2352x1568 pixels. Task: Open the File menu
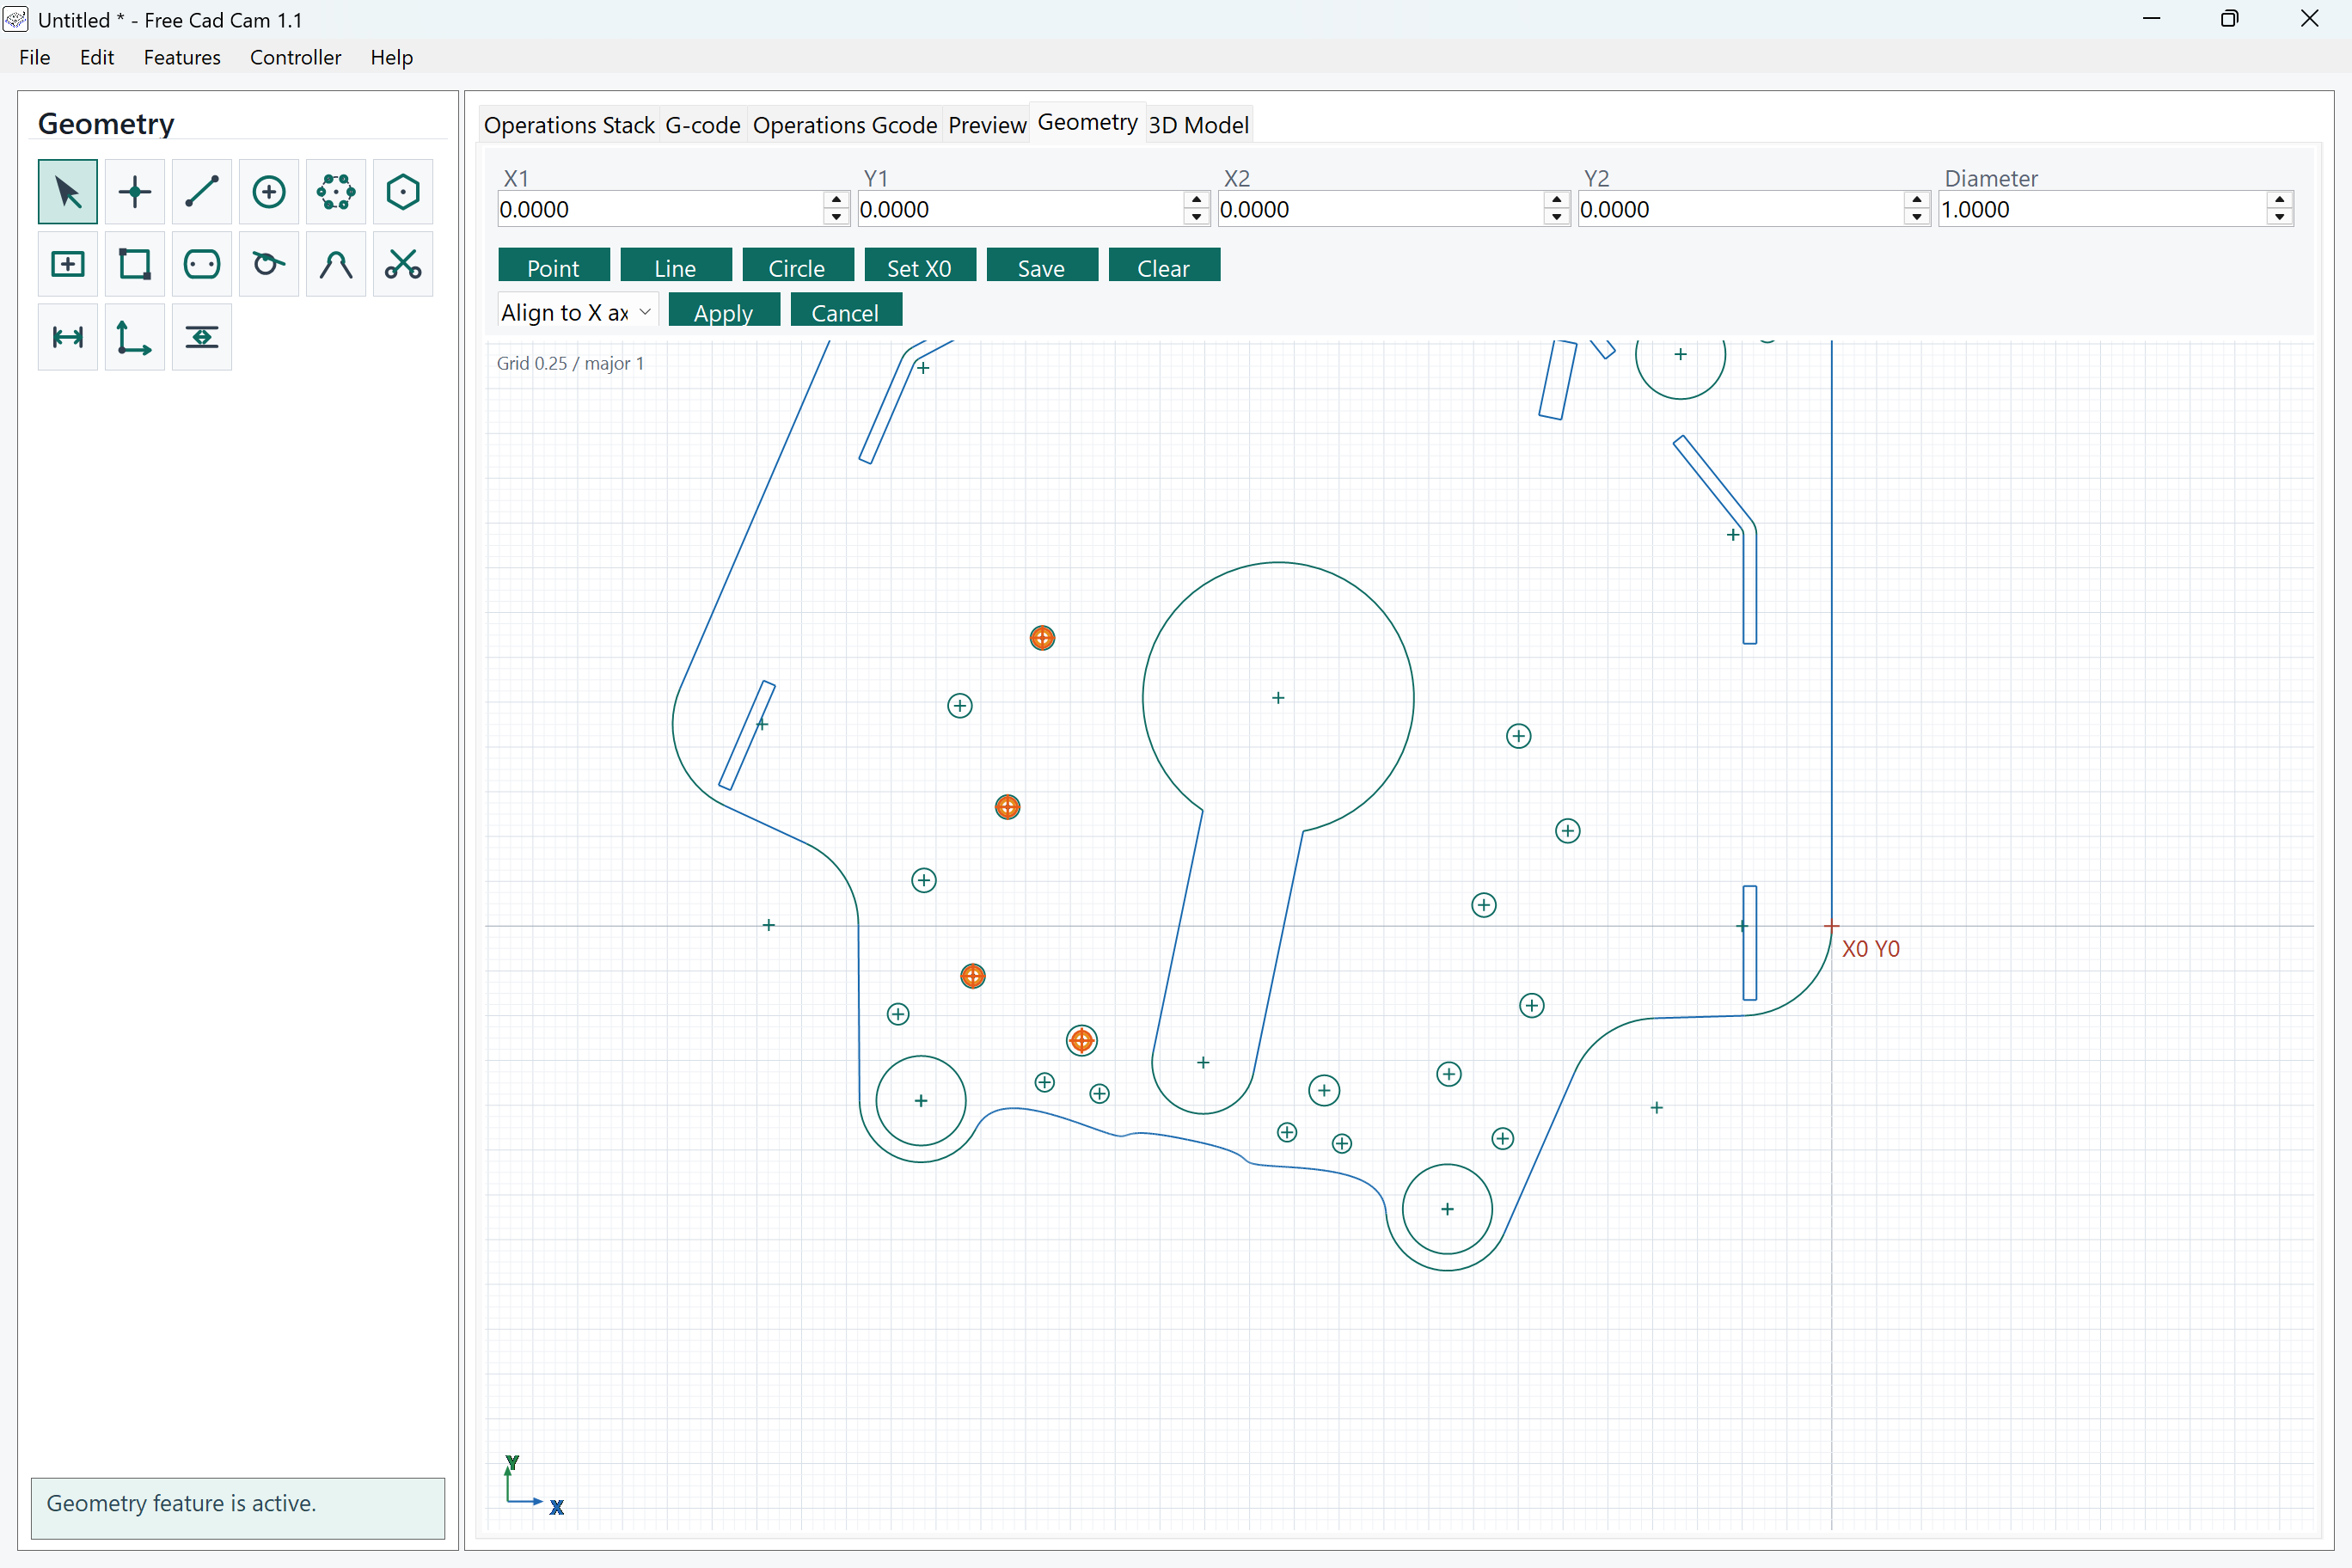34,57
